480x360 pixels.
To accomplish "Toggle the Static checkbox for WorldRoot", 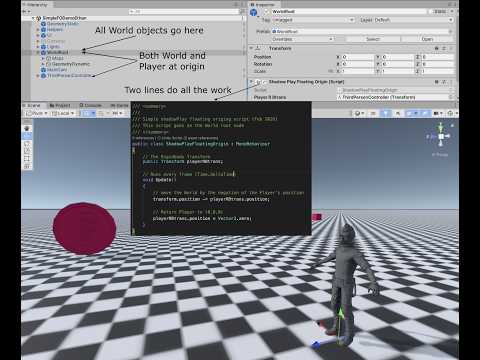I will click(x=430, y=11).
